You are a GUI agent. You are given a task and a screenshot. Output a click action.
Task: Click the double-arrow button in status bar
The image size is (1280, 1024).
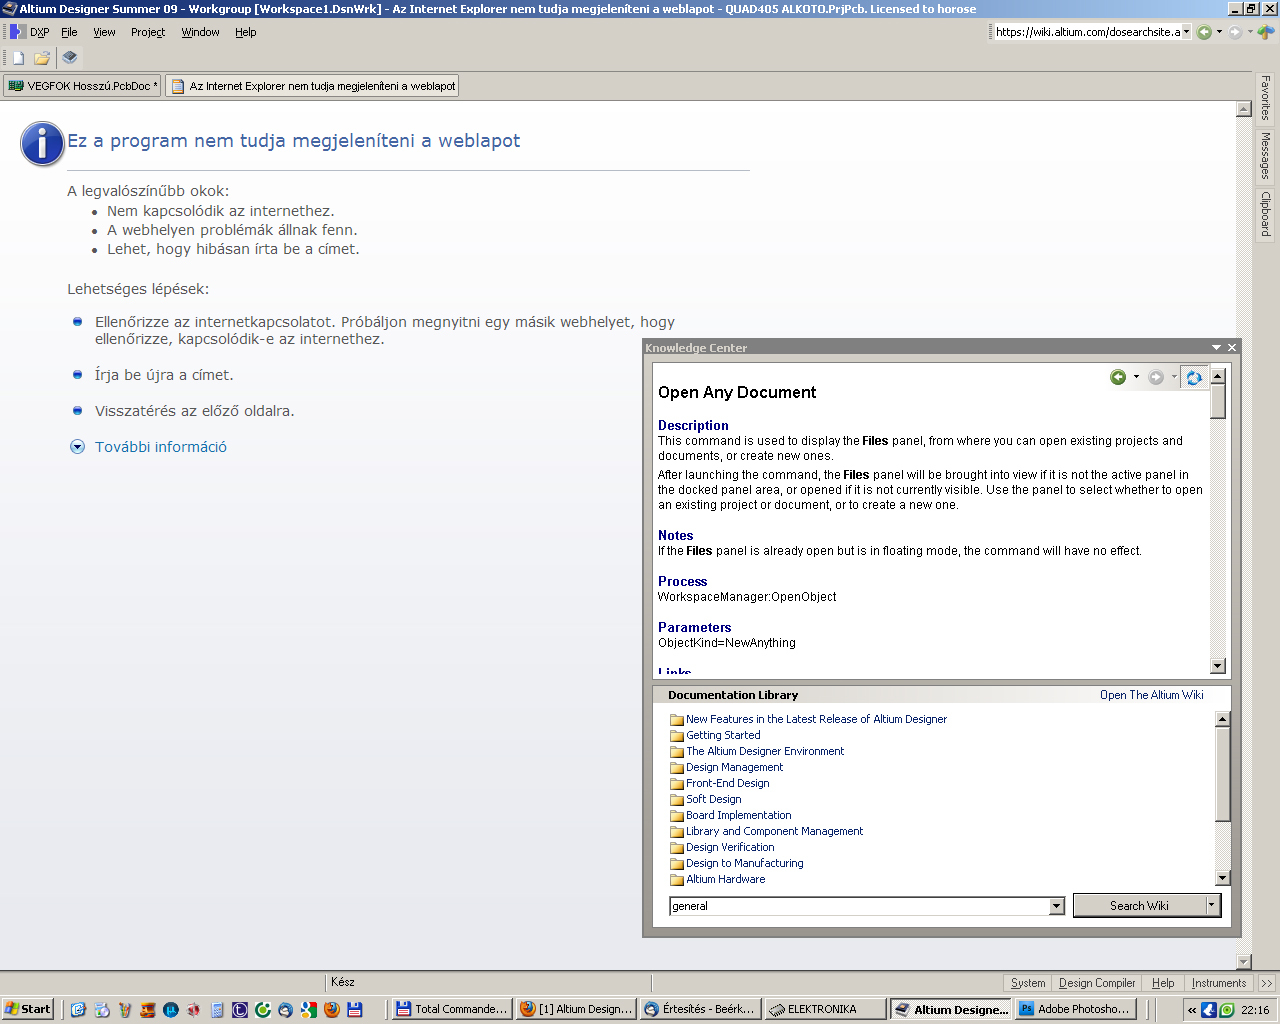[1267, 983]
